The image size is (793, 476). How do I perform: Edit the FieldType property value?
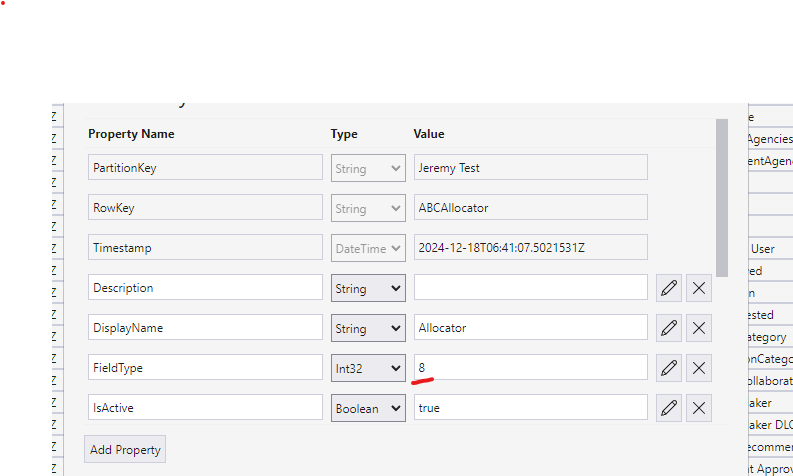click(x=669, y=368)
